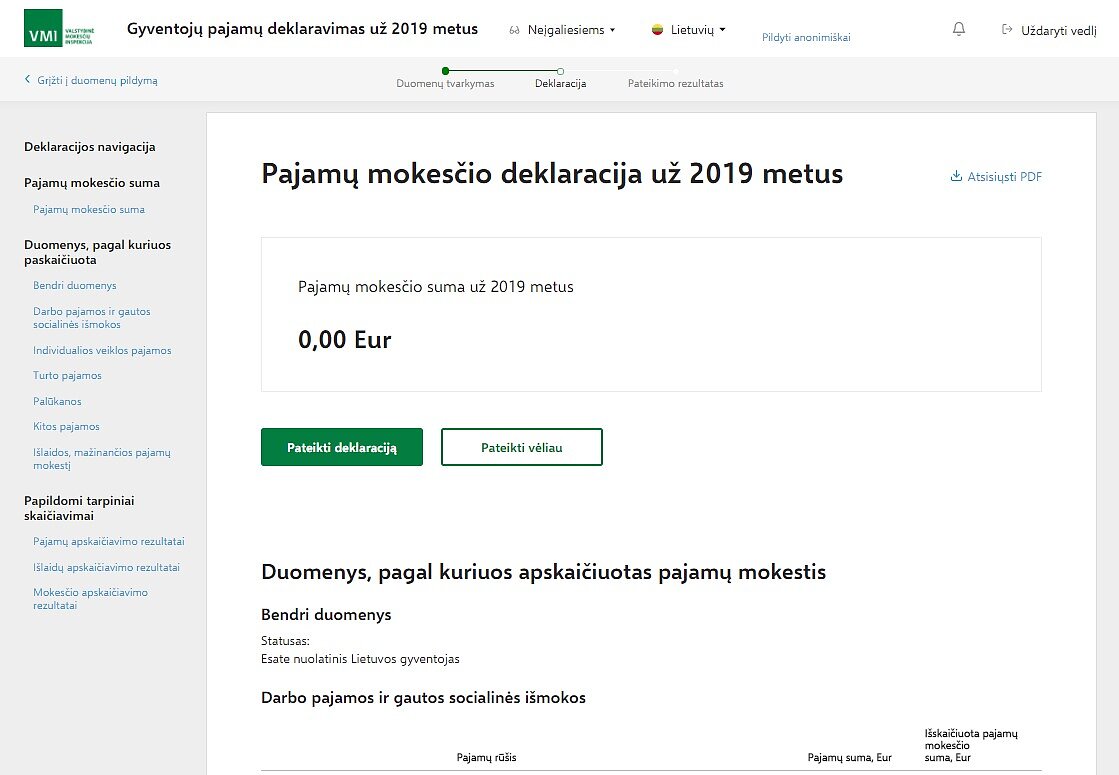1119x775 pixels.
Task: Click the Pateikti deklaraciją button
Action: coord(341,447)
